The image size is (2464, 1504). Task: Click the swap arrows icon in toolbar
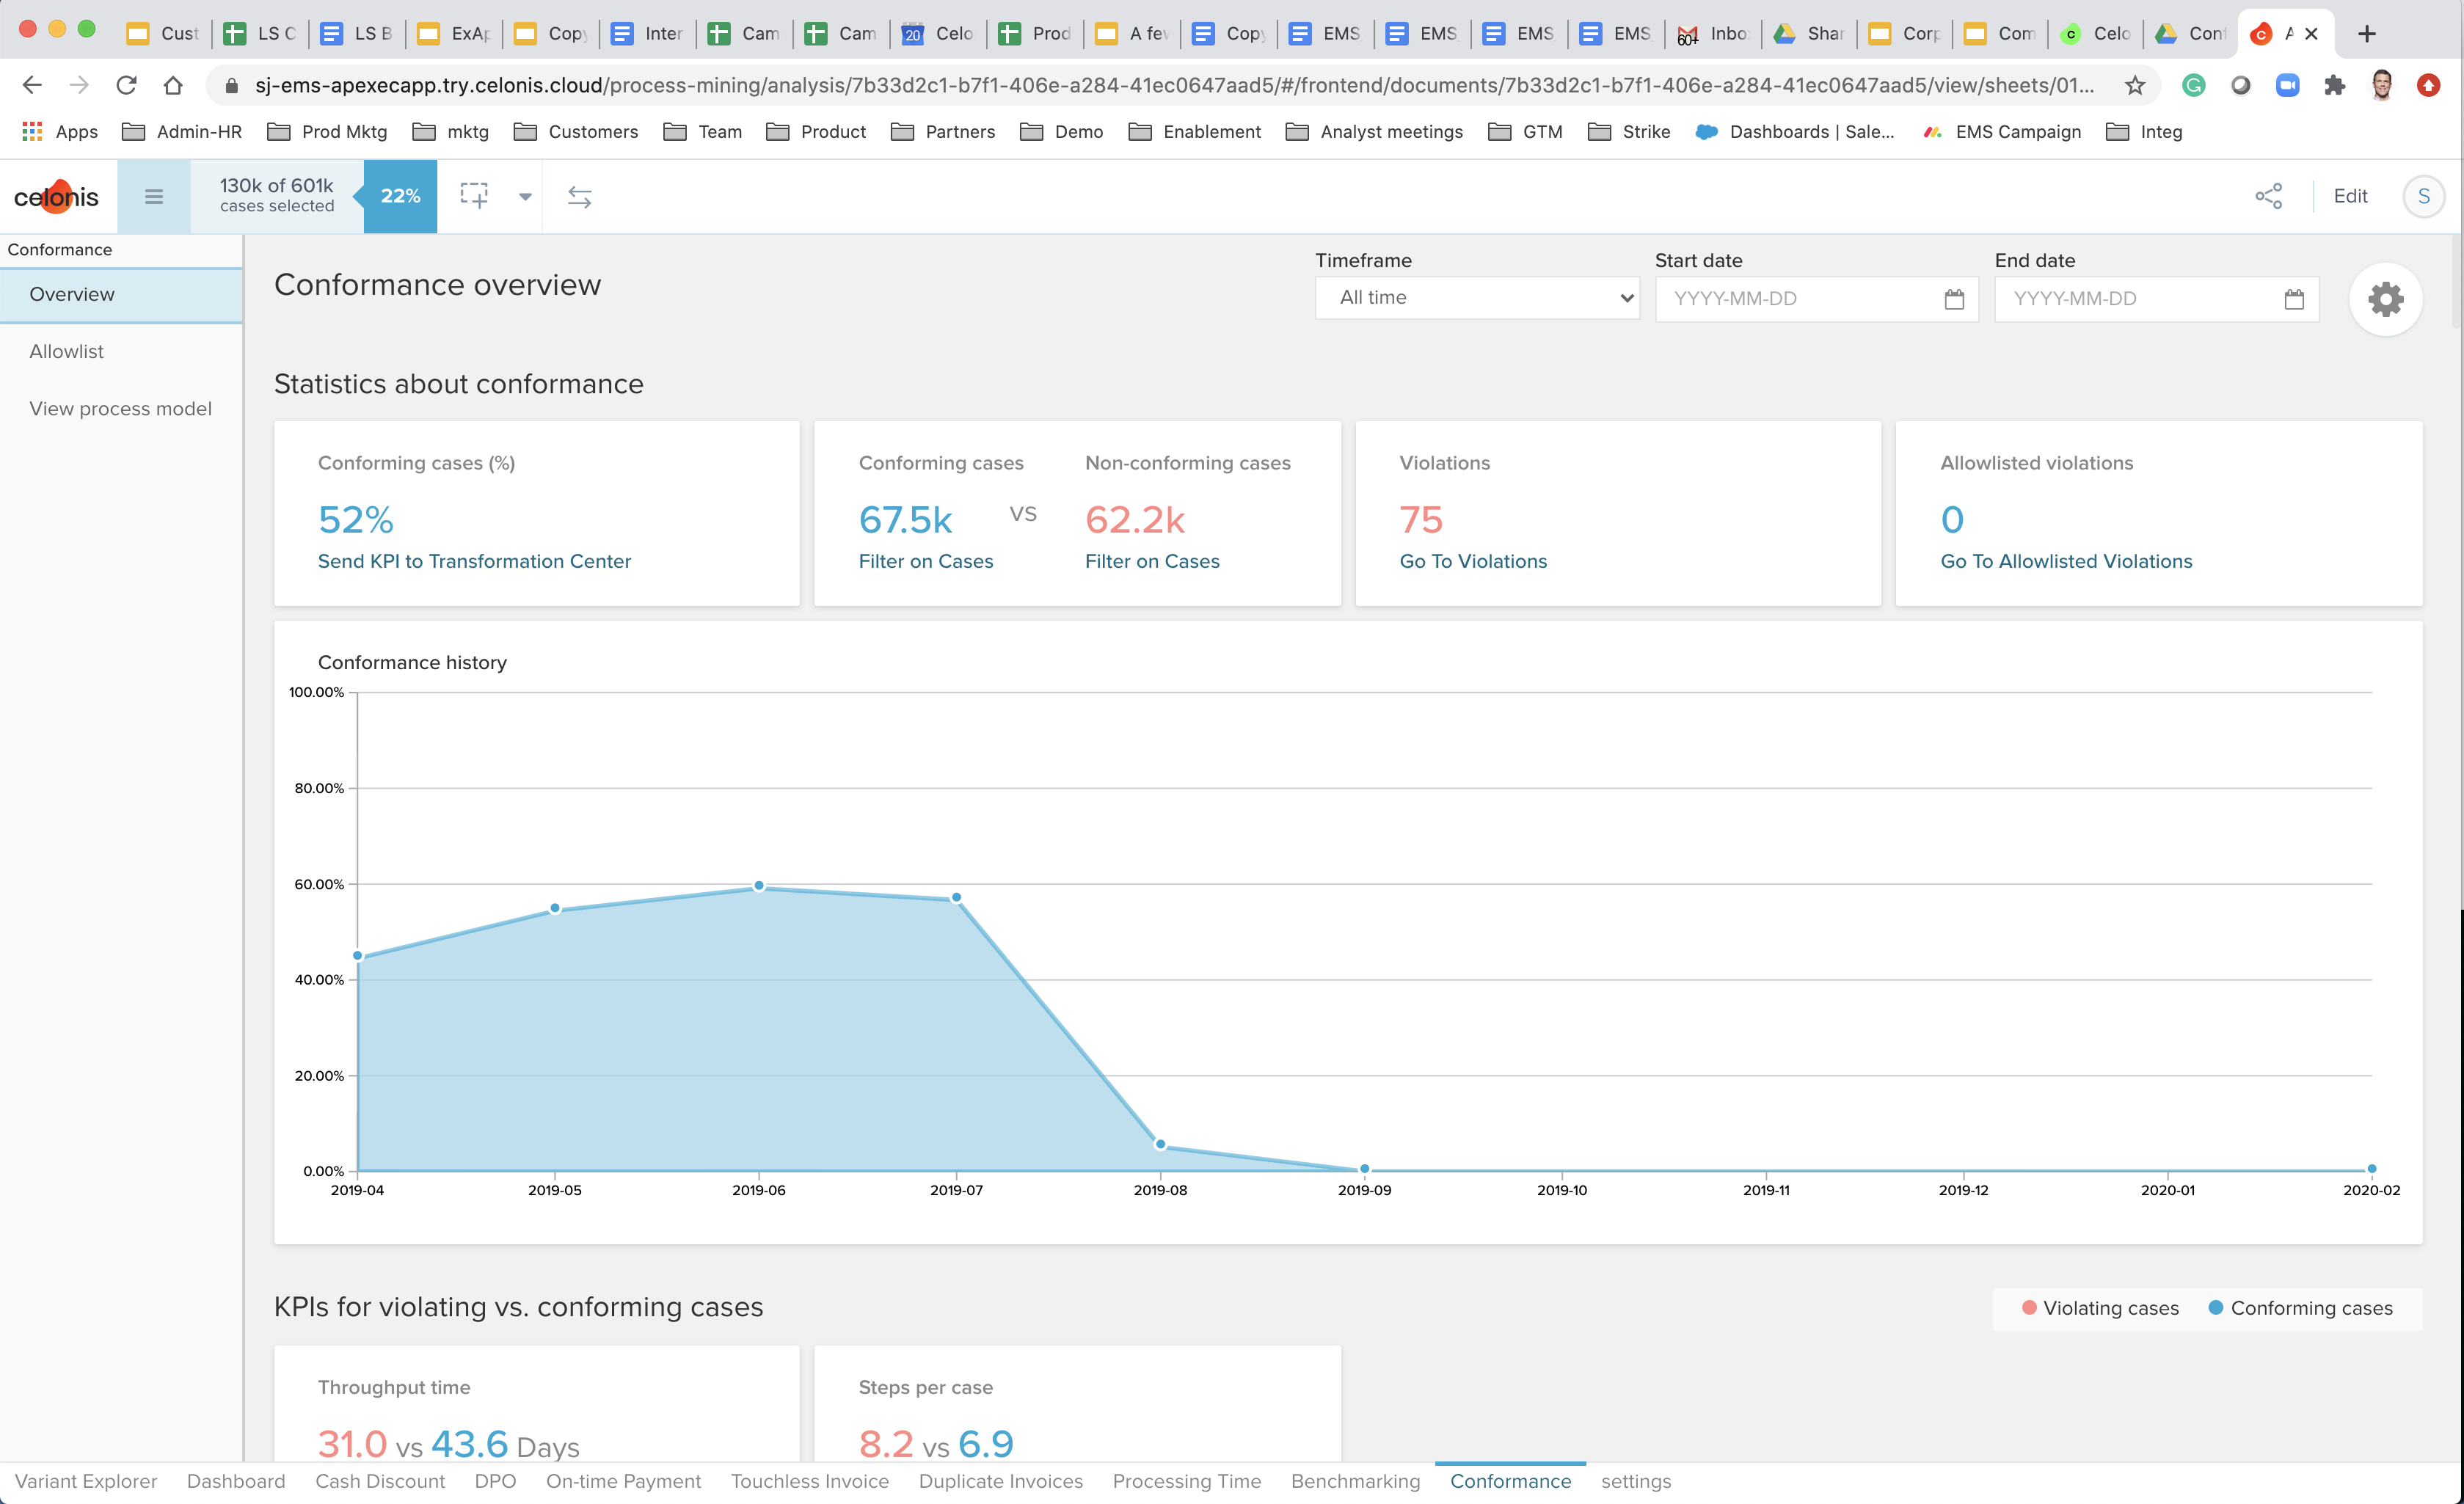click(580, 196)
